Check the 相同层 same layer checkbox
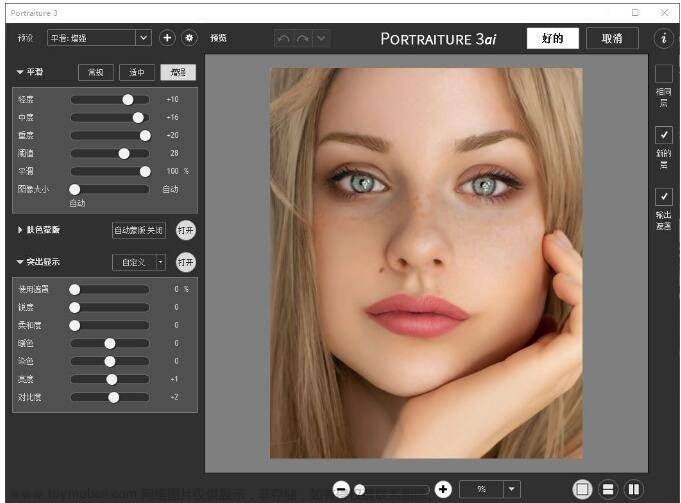This screenshot has width=681, height=503. tap(664, 74)
